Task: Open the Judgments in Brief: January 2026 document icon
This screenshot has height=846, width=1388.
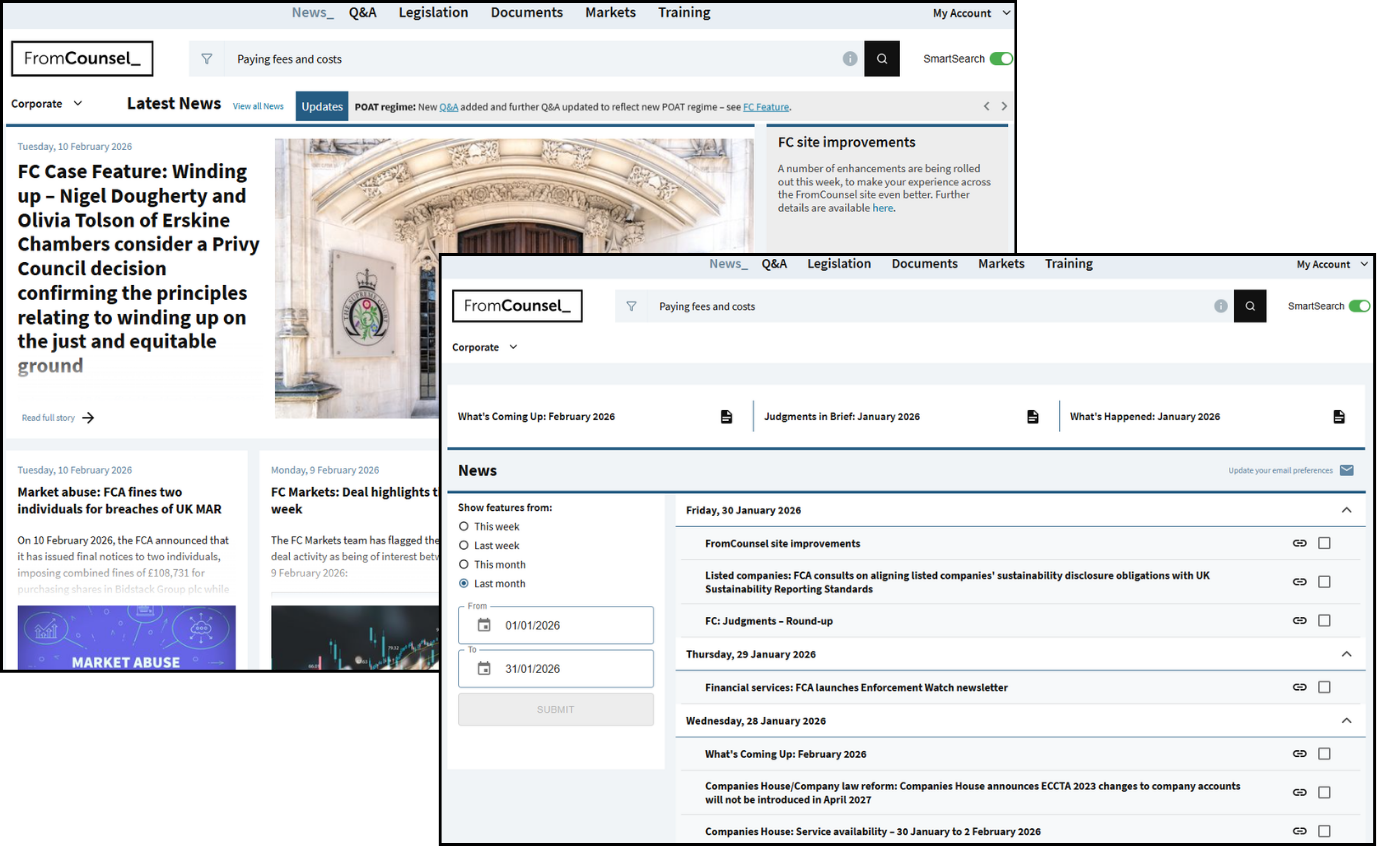Action: (x=1032, y=417)
